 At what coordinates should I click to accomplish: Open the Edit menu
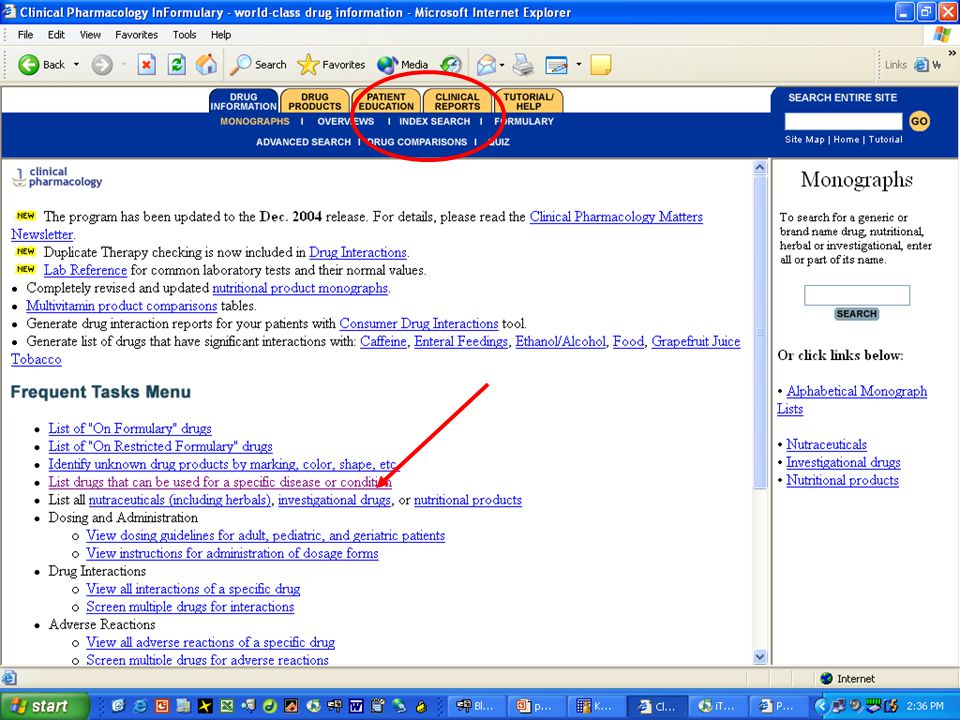[56, 35]
